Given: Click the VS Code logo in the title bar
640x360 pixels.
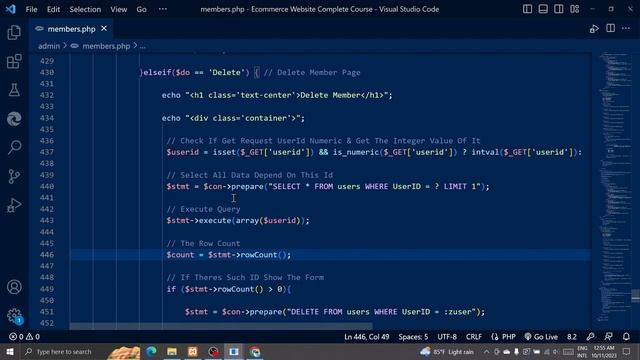Looking at the screenshot, I should pyautogui.click(x=11, y=9).
